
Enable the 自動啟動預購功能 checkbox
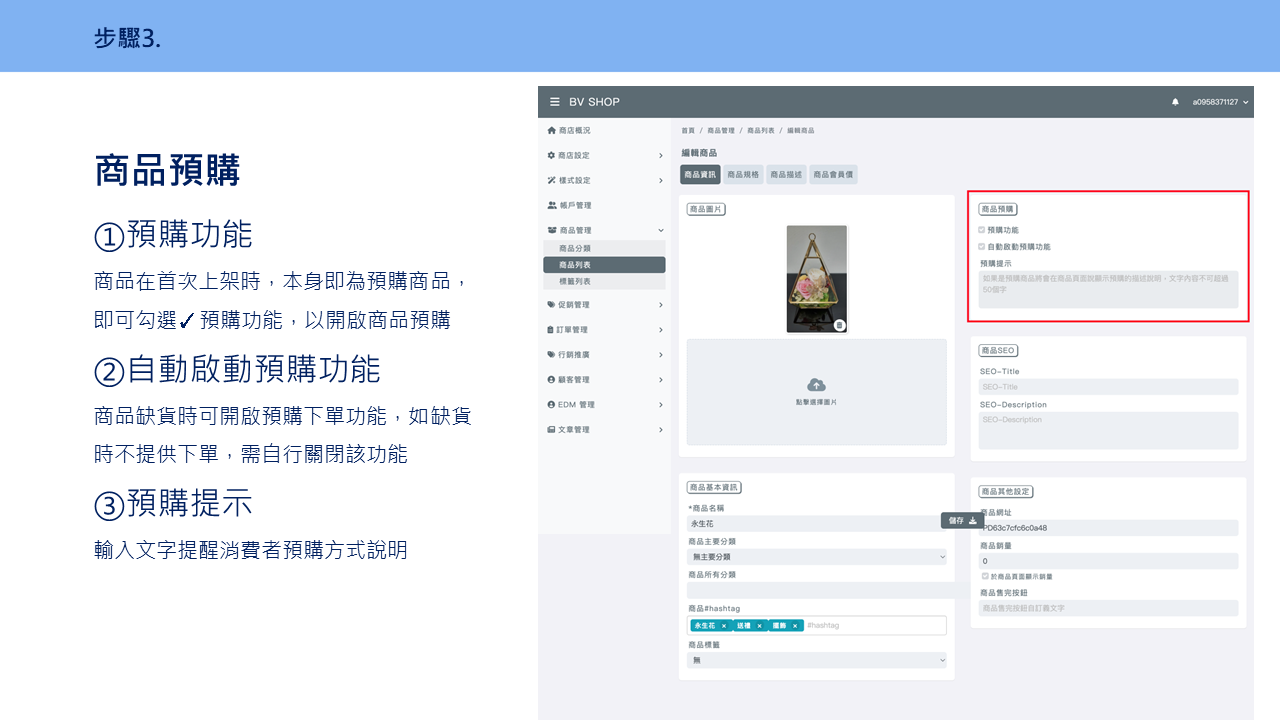coord(982,246)
